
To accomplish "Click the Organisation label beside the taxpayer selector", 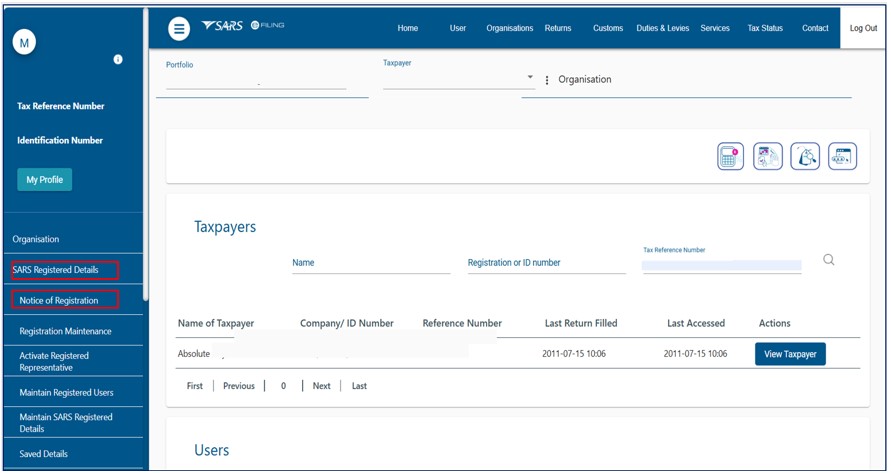I will coord(585,80).
